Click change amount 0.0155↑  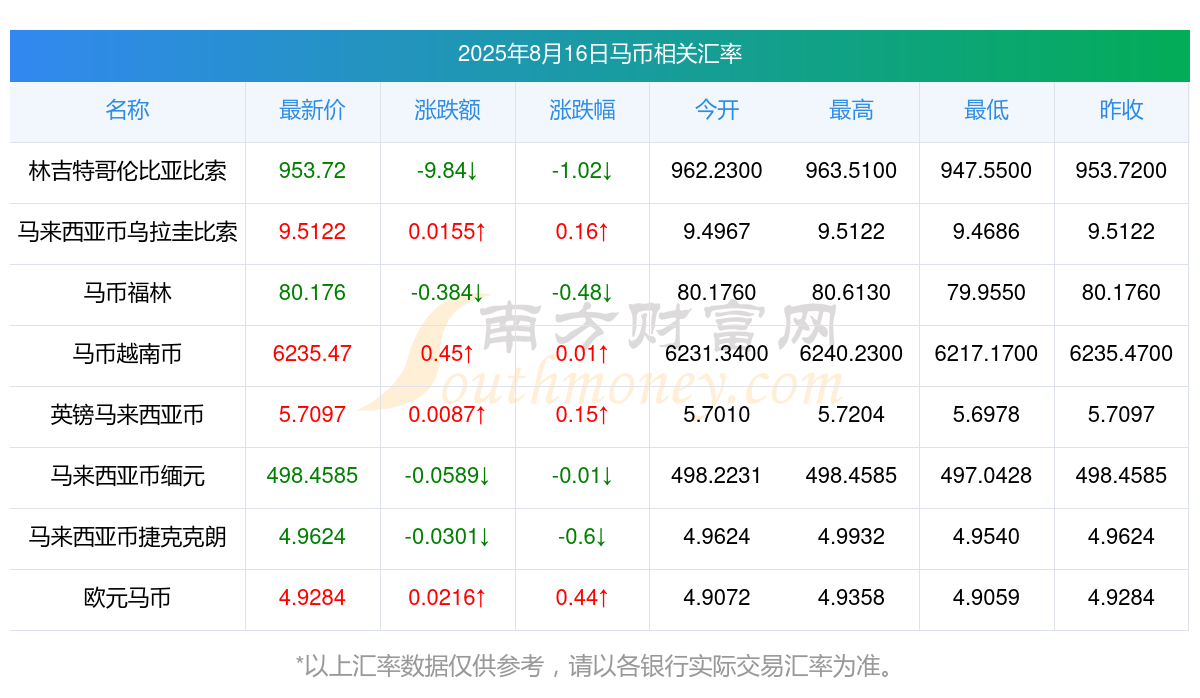tap(448, 232)
